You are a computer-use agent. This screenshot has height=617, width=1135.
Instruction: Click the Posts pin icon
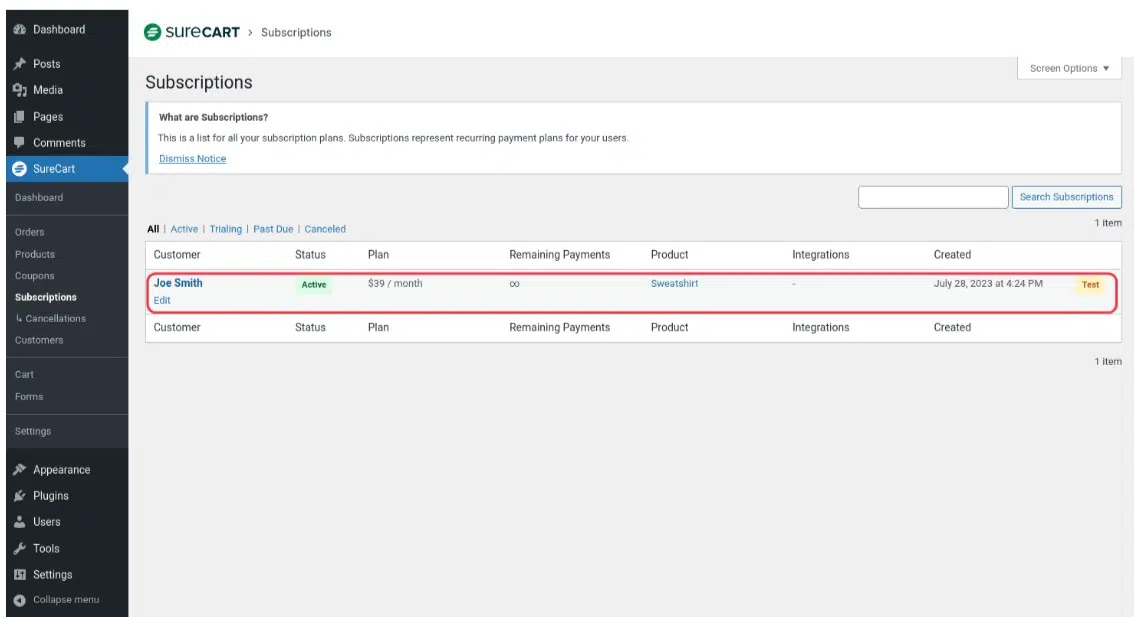pyautogui.click(x=19, y=64)
